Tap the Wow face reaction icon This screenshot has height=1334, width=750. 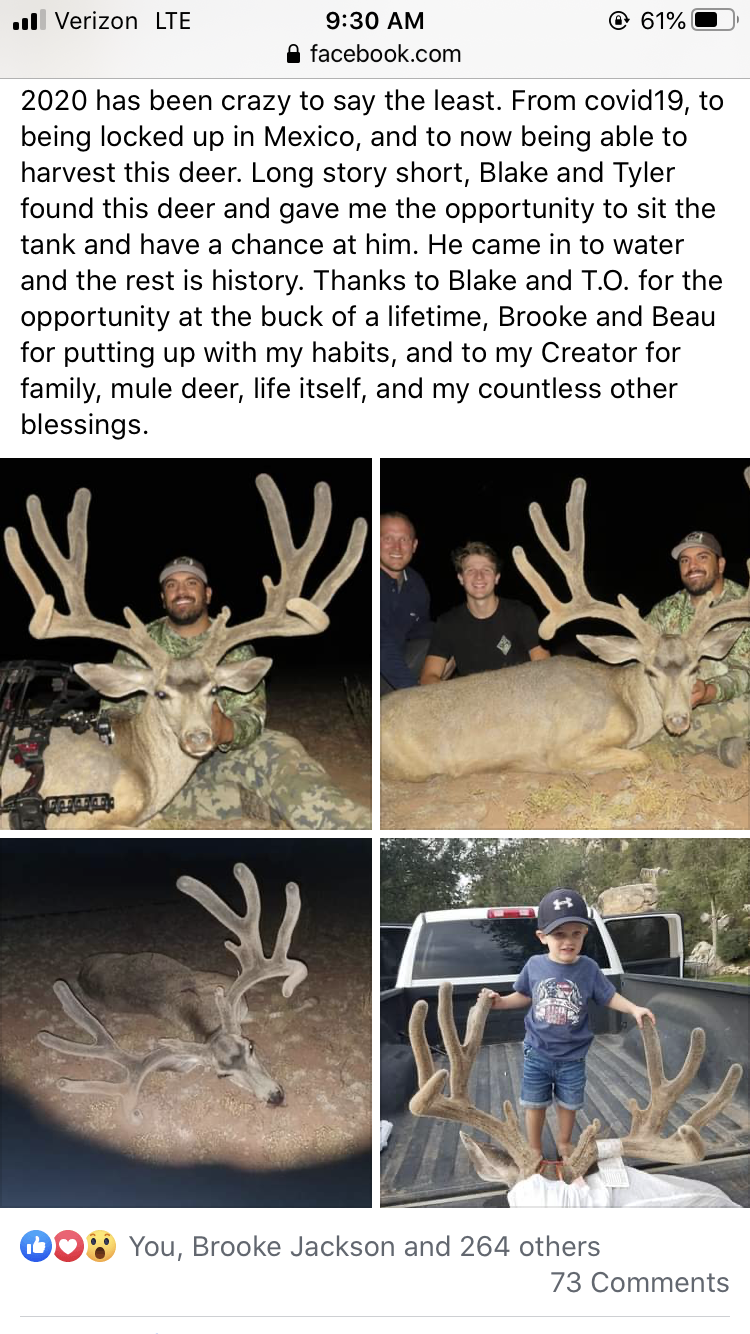coord(100,1246)
